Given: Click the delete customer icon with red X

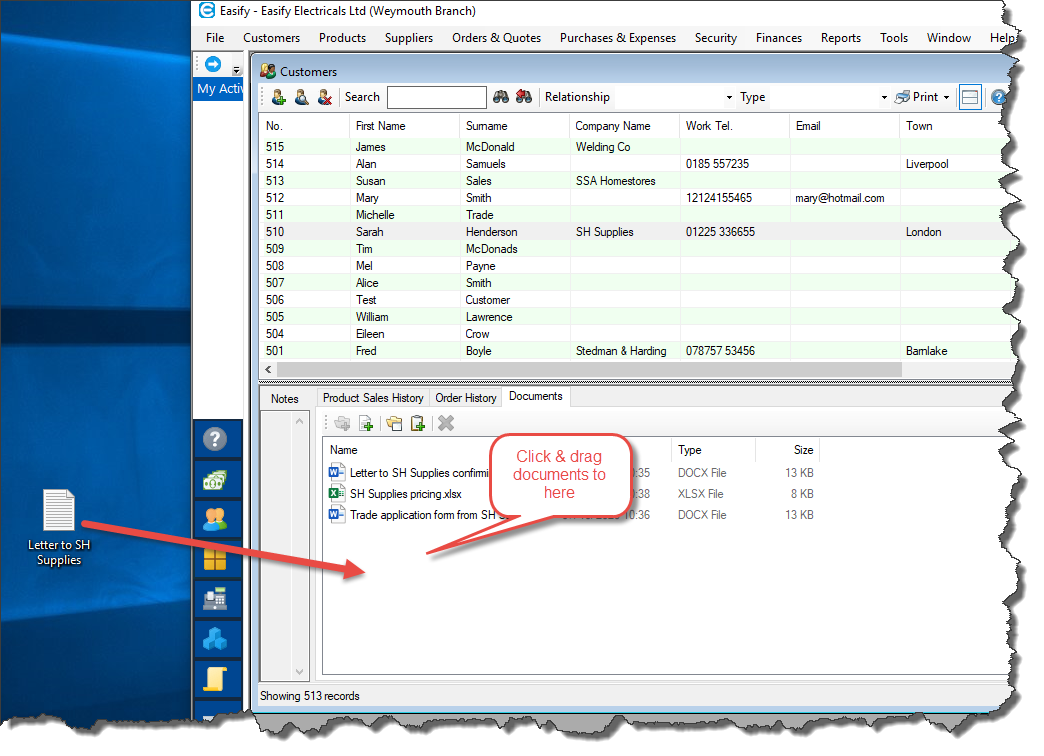Looking at the screenshot, I should click(x=324, y=97).
